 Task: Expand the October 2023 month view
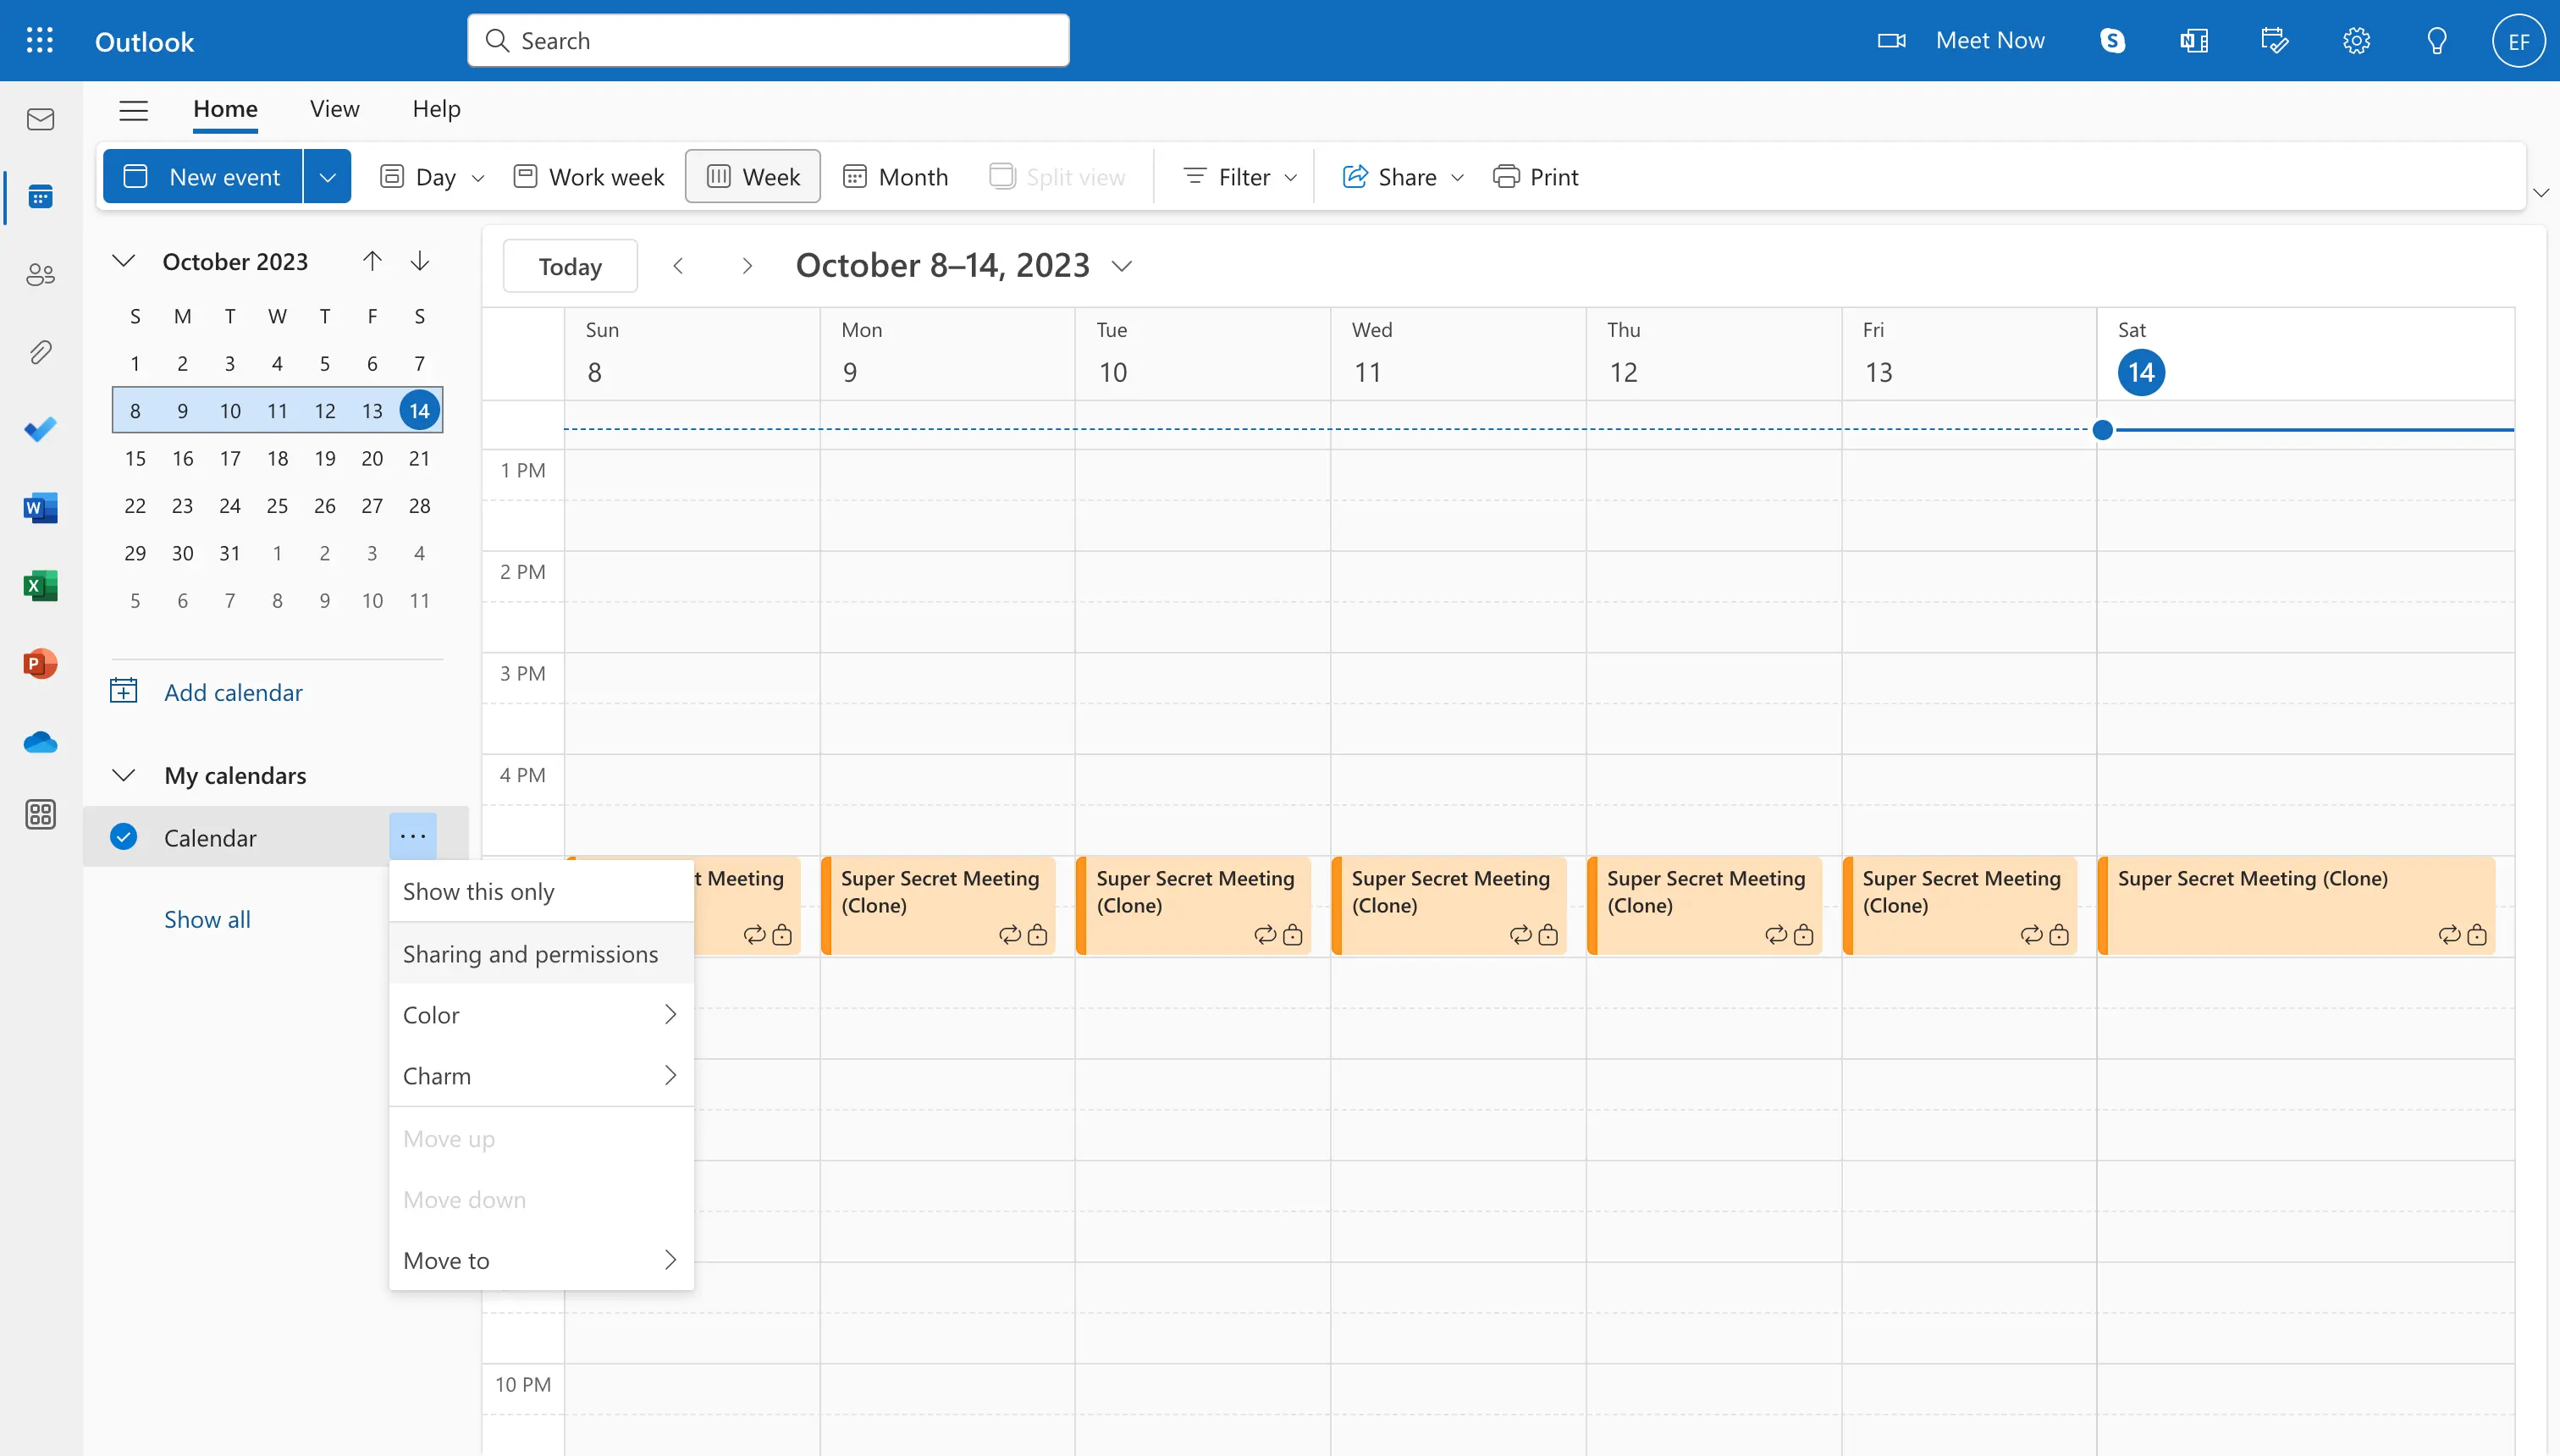point(121,260)
